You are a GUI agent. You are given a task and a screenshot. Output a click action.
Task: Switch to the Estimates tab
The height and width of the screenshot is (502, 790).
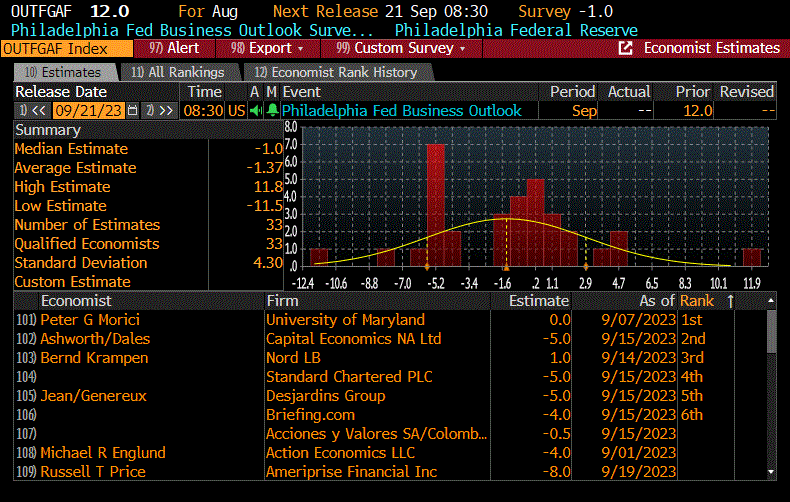(65, 73)
